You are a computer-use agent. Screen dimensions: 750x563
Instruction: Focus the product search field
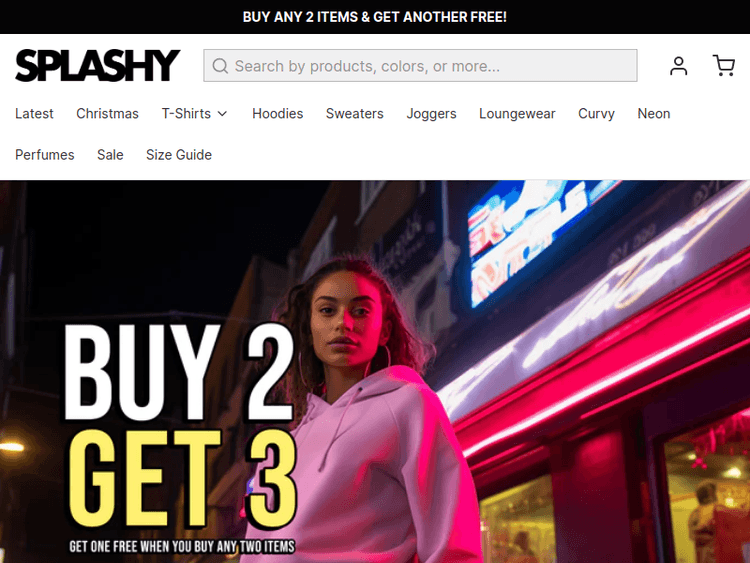pos(420,66)
